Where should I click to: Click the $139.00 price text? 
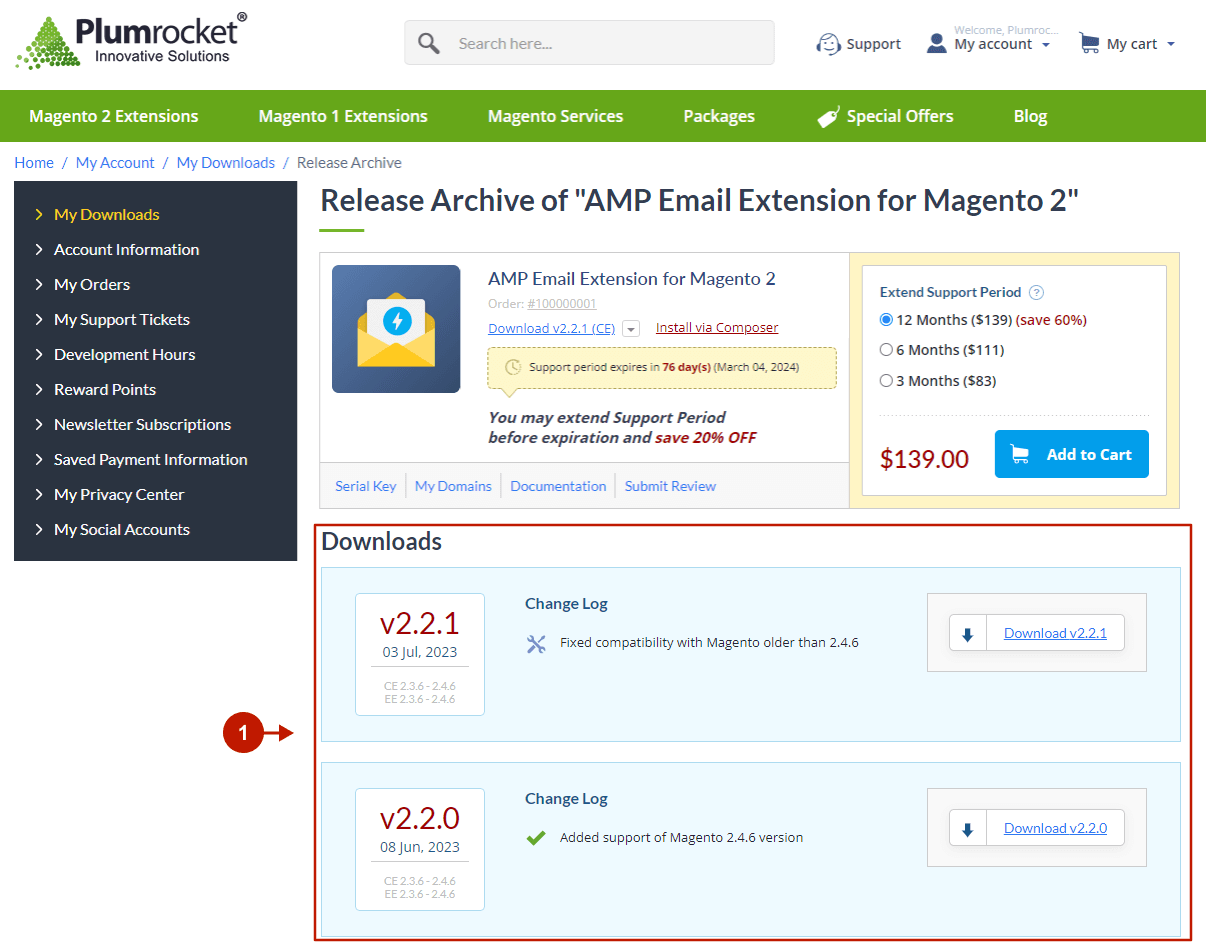coord(924,459)
